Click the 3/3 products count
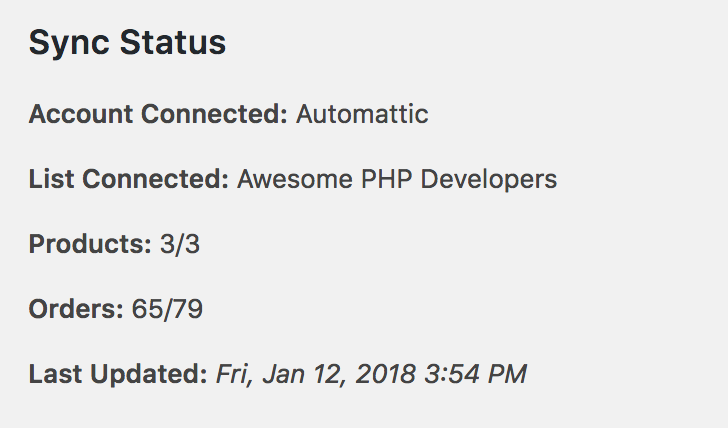 pyautogui.click(x=180, y=244)
